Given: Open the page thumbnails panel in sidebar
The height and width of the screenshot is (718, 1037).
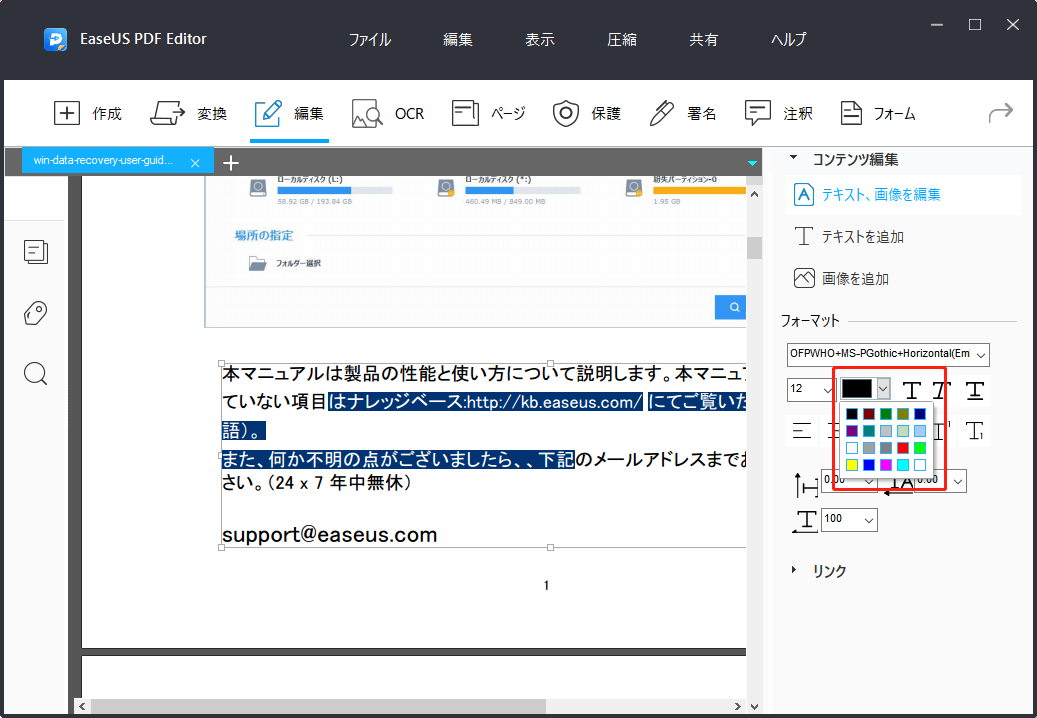Looking at the screenshot, I should [x=36, y=252].
